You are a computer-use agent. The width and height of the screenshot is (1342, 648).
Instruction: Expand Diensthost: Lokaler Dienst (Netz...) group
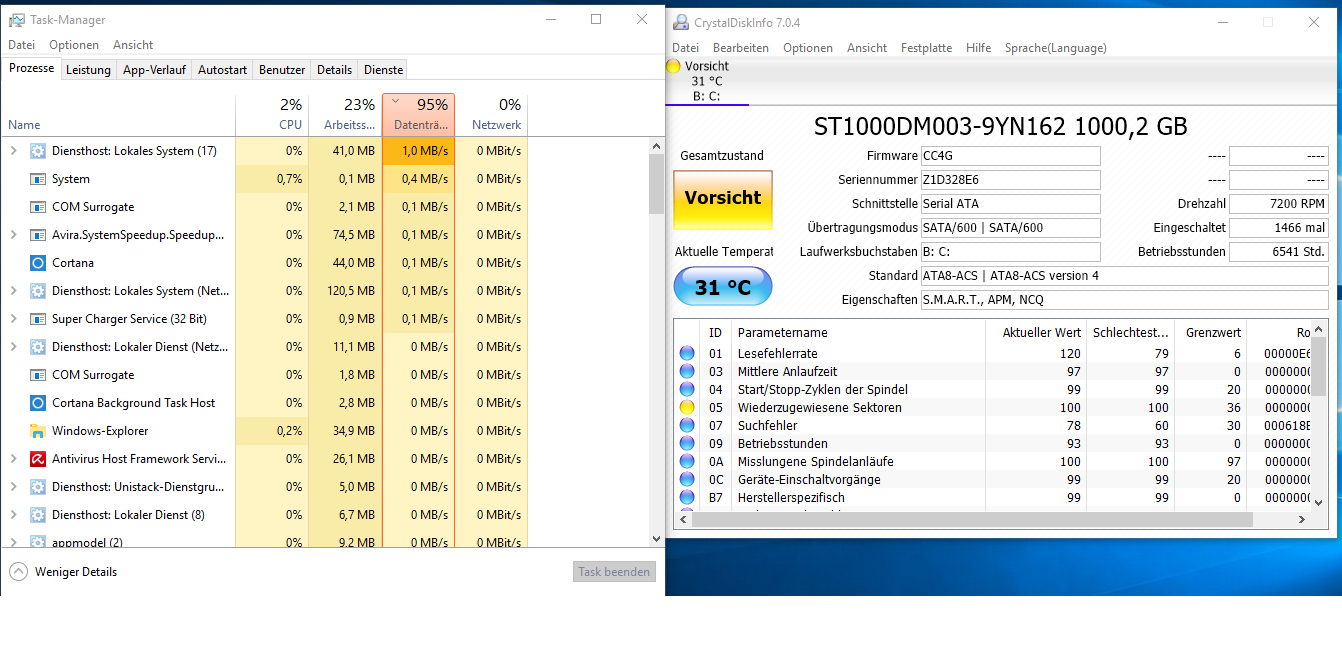tap(13, 347)
